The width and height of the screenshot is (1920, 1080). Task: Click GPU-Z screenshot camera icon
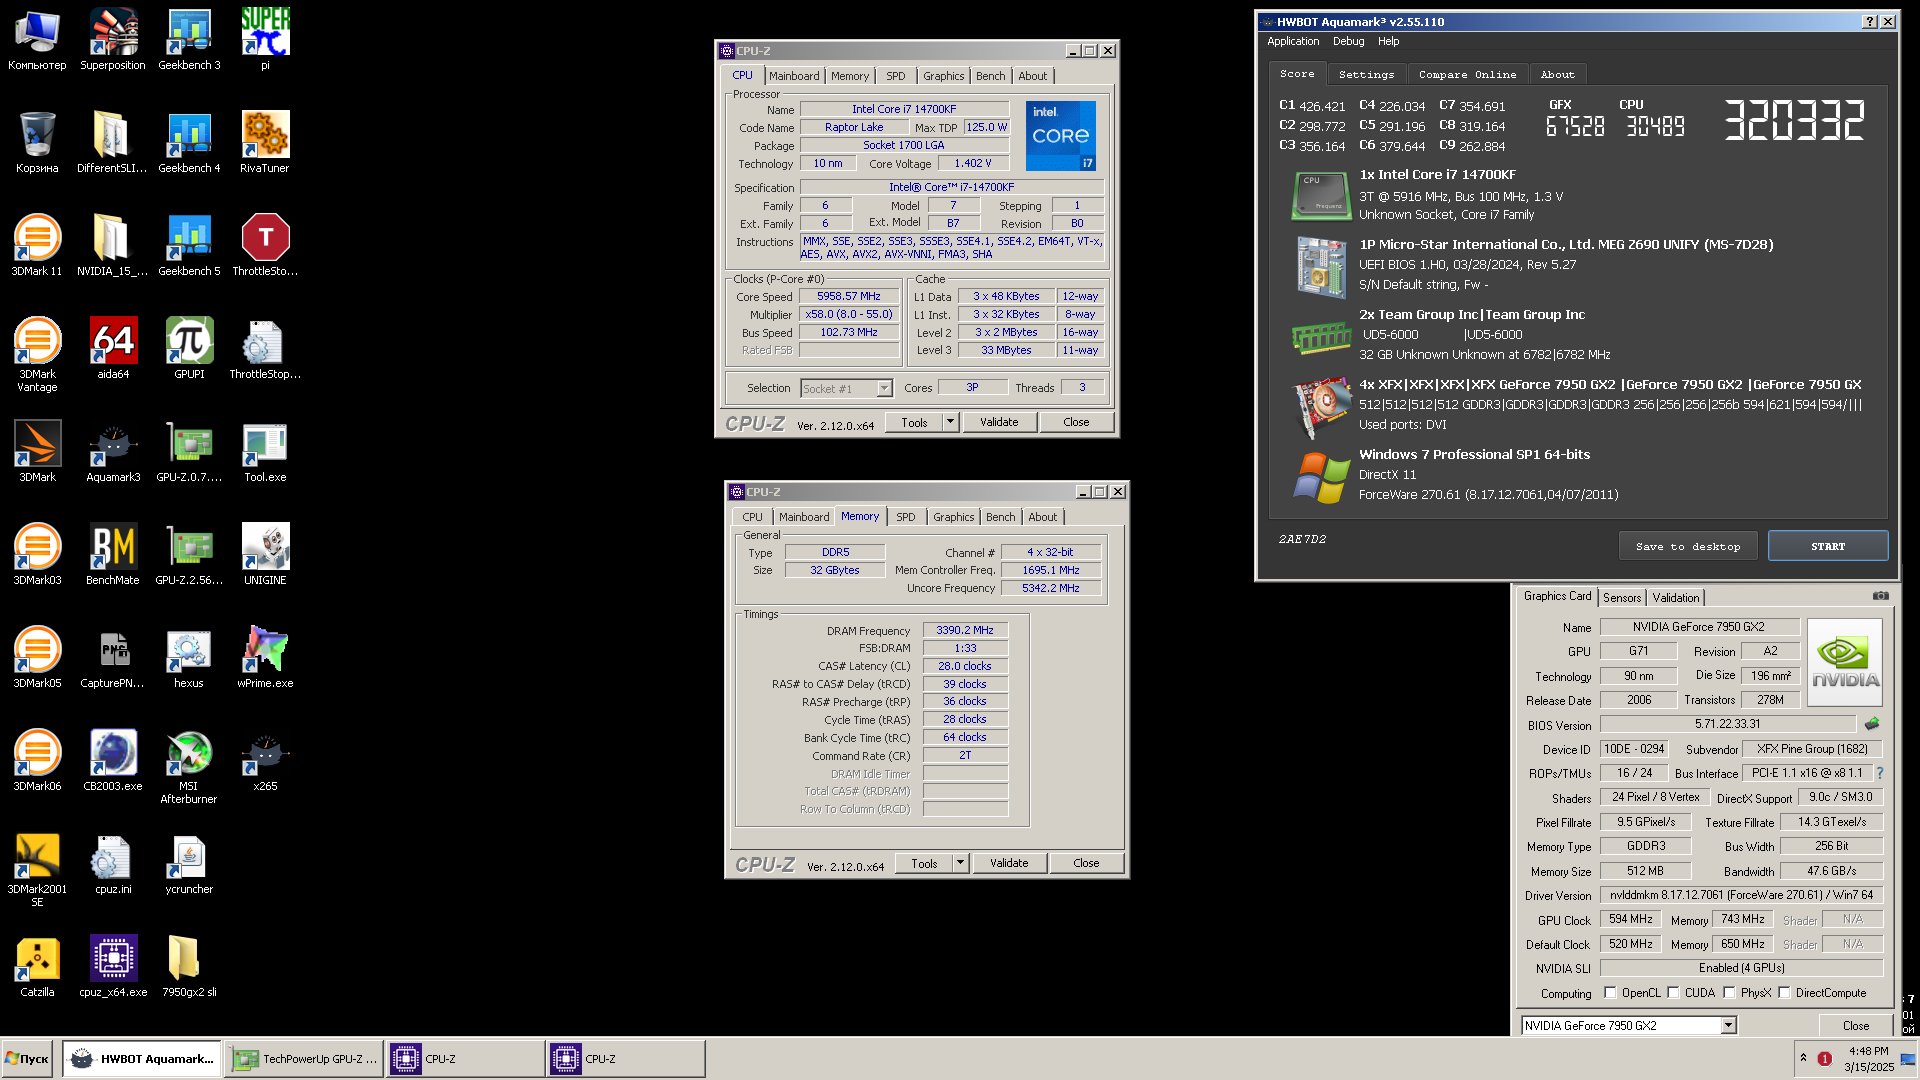coord(1880,596)
